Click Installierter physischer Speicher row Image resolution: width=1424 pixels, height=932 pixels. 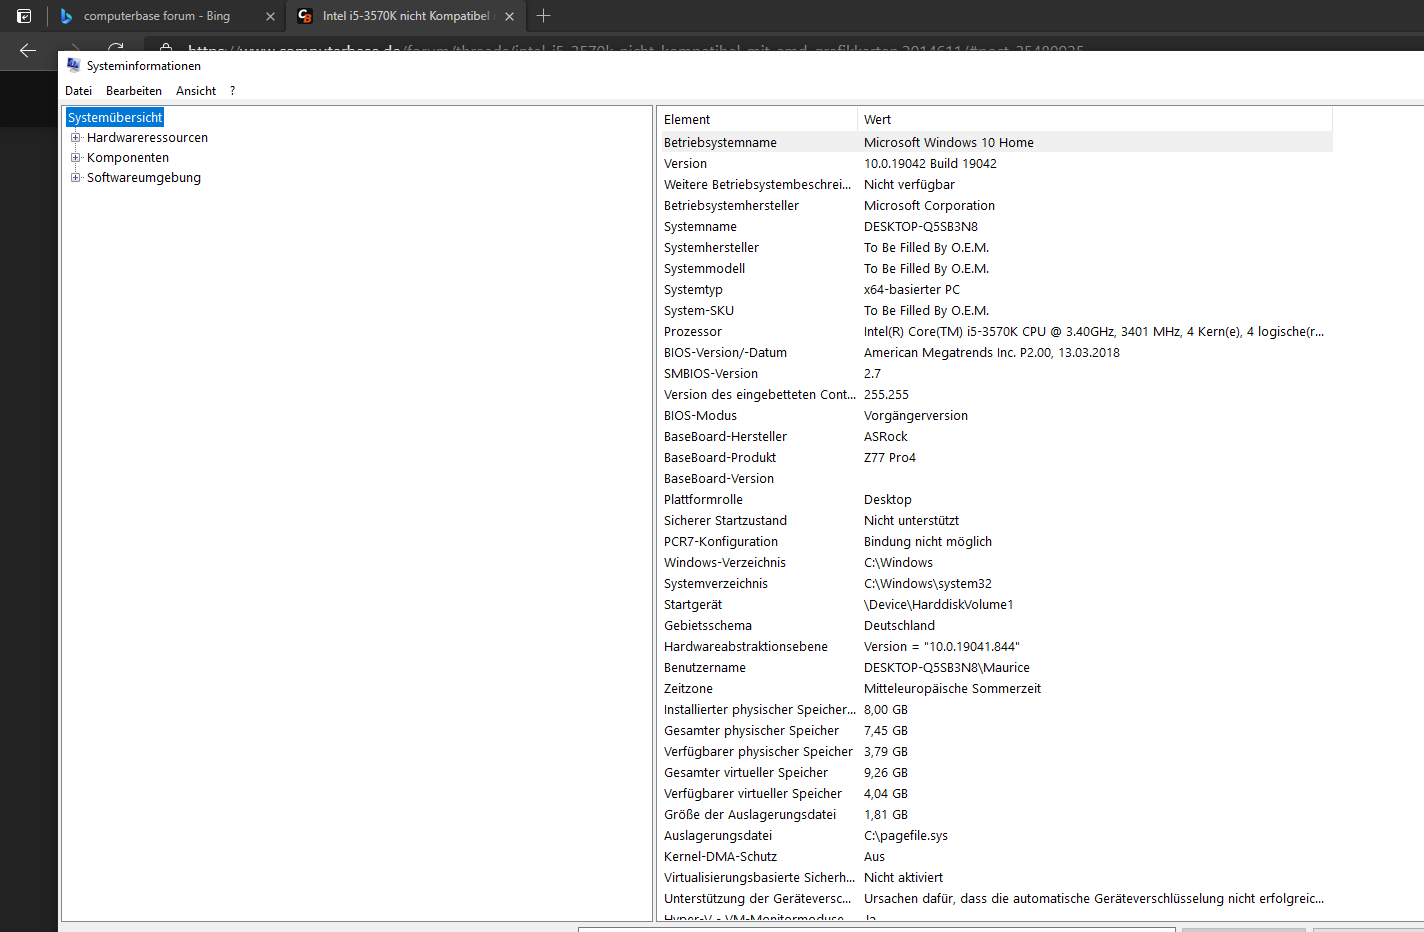click(995, 710)
